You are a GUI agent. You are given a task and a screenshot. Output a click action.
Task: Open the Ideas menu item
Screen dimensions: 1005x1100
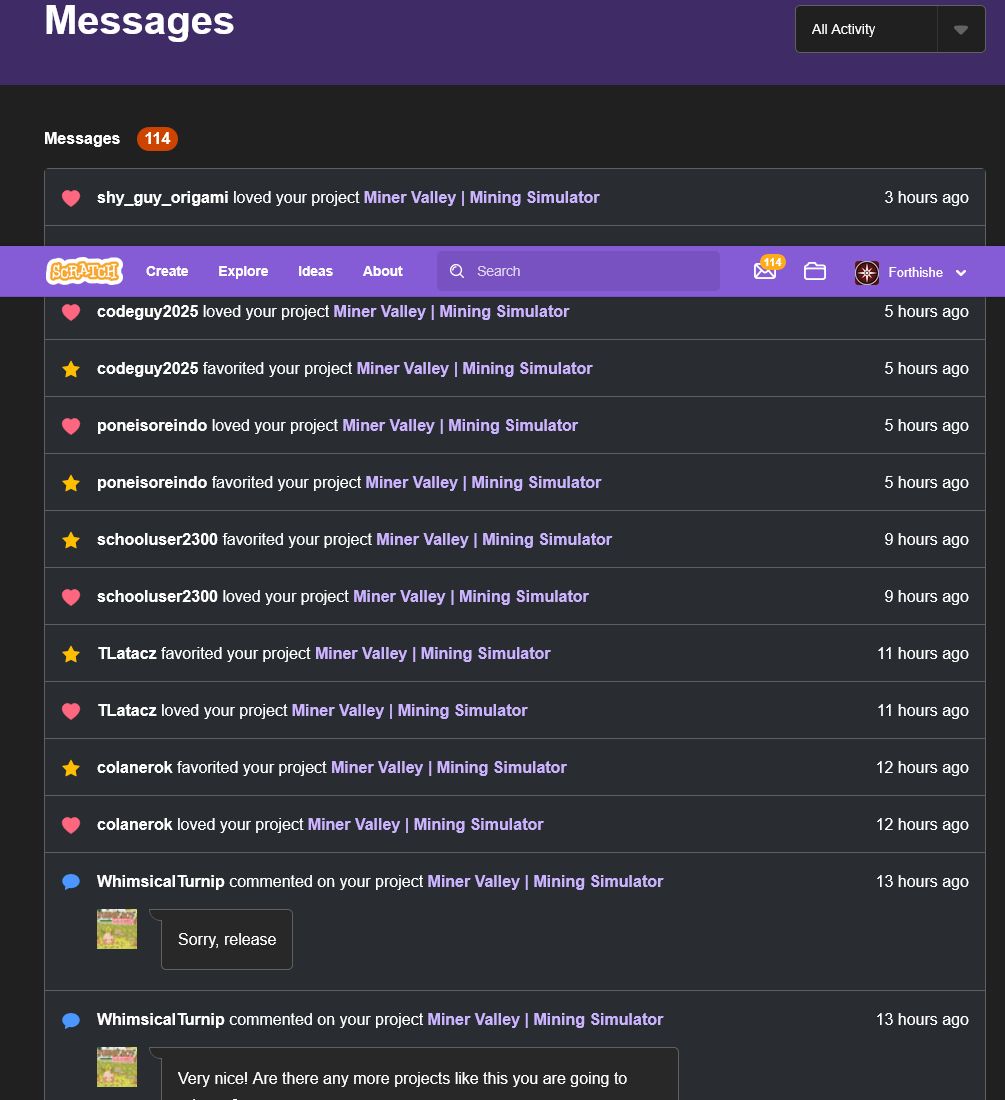(x=315, y=271)
